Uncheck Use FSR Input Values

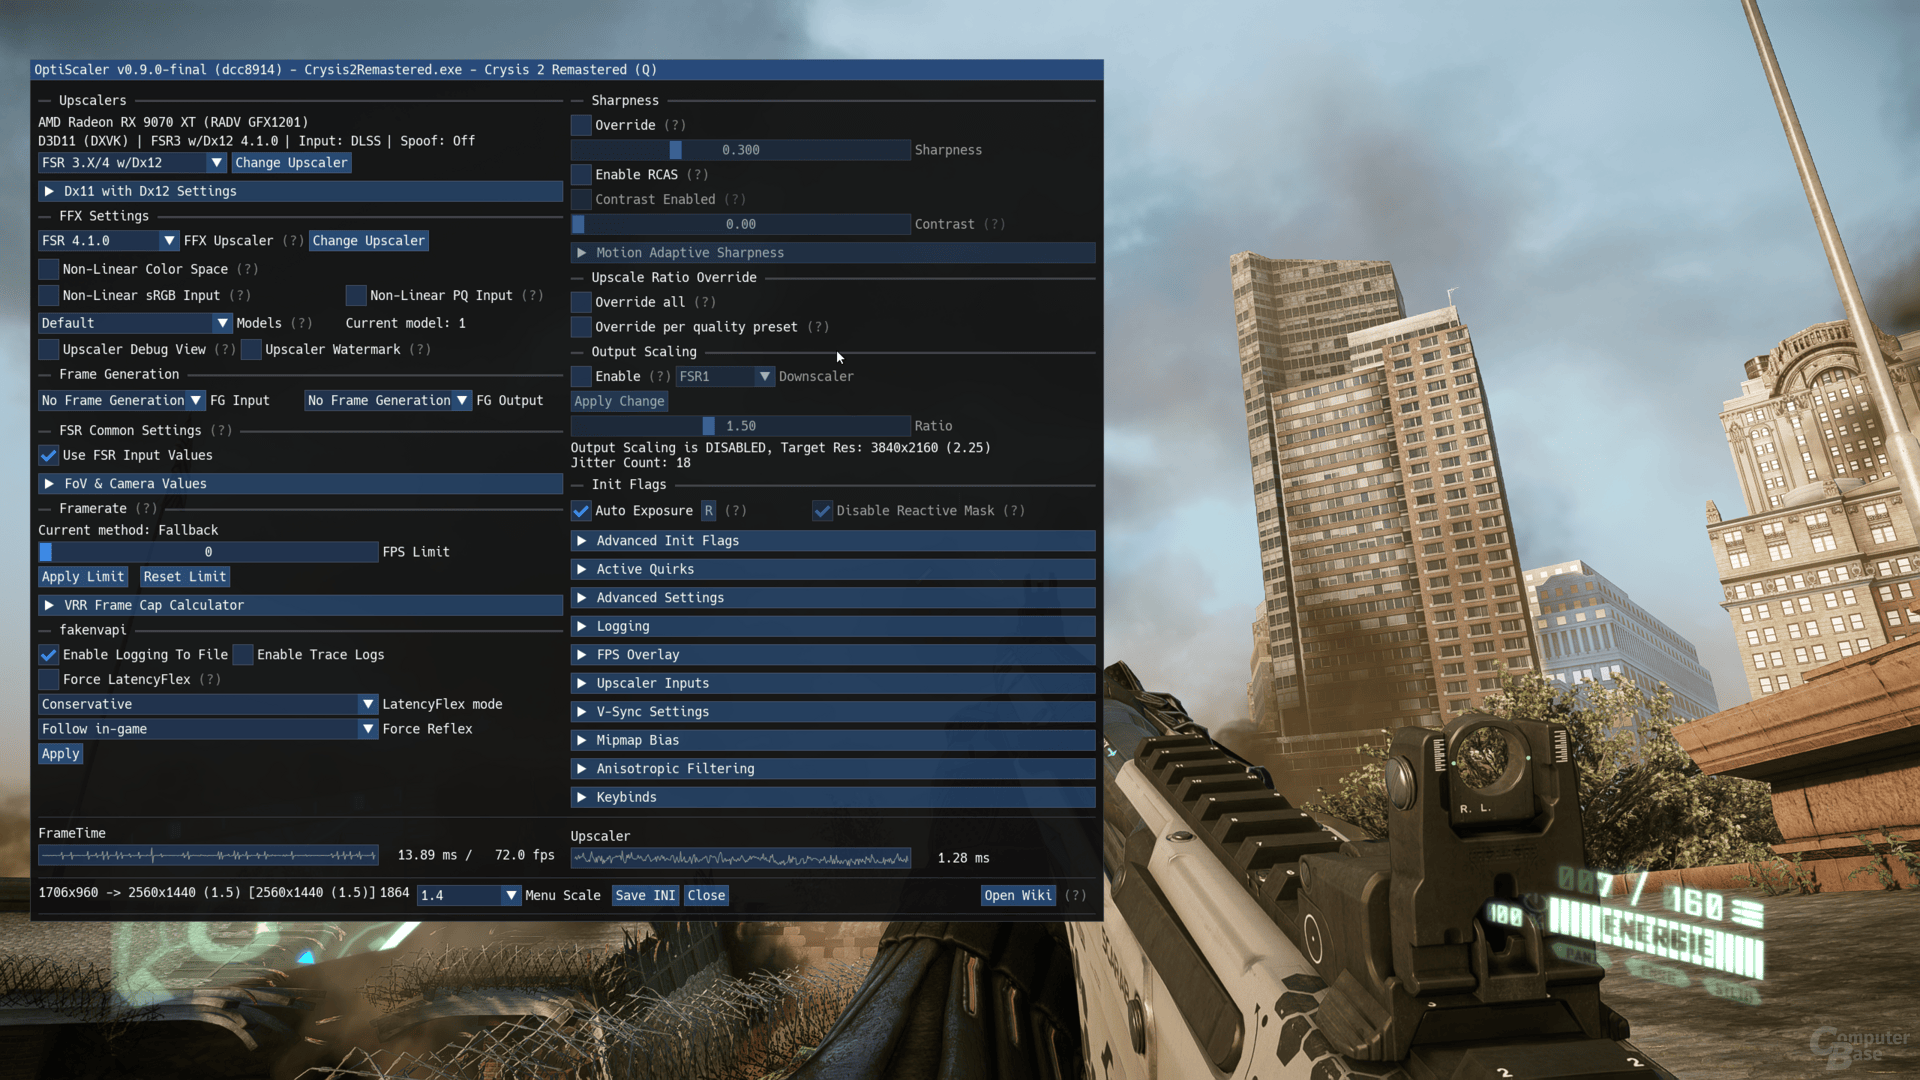click(x=48, y=456)
